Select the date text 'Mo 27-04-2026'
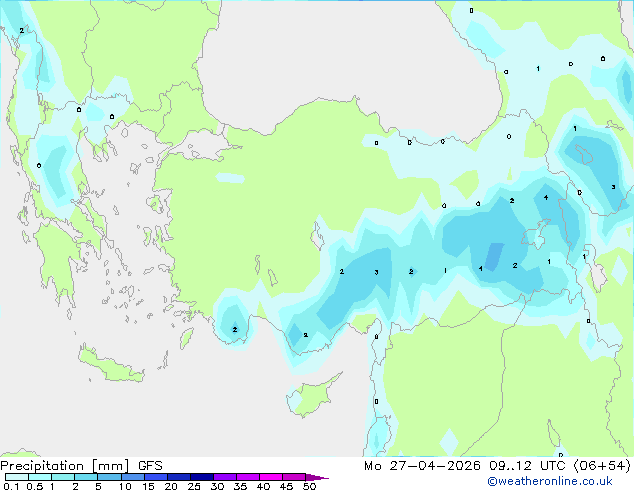This screenshot has width=634, height=490. 422,466
